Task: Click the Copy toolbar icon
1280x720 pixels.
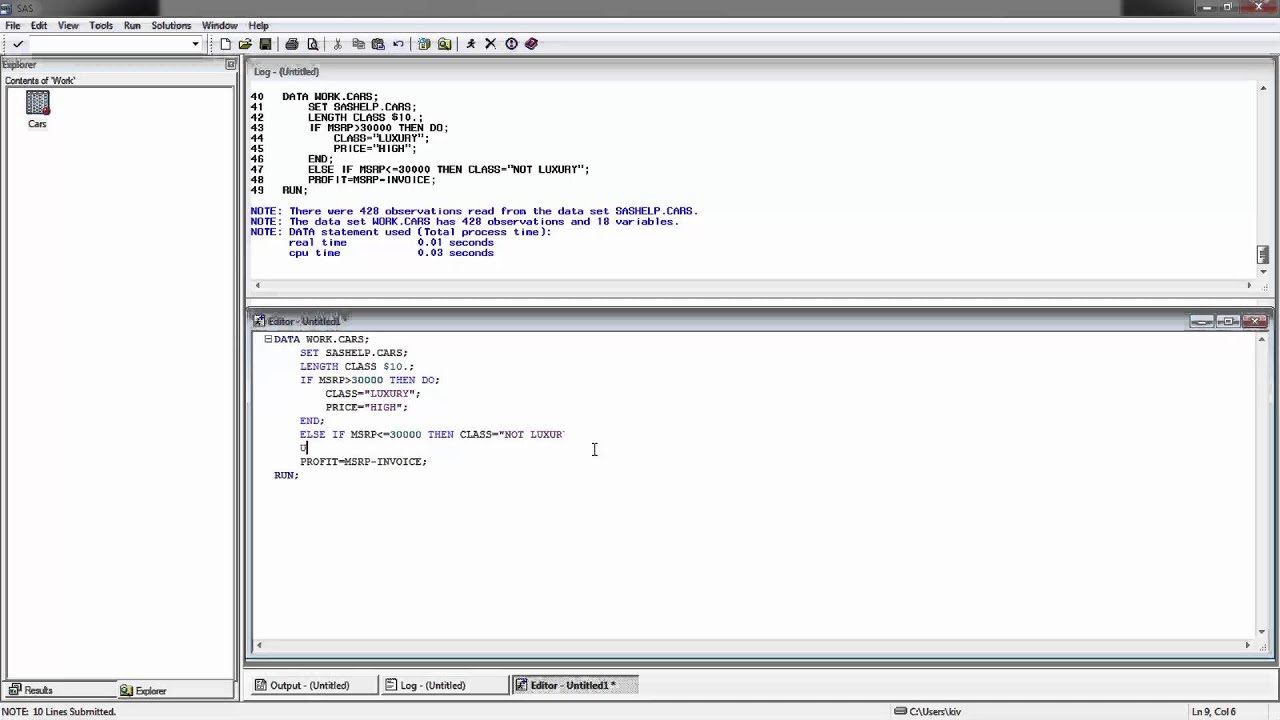Action: [358, 44]
